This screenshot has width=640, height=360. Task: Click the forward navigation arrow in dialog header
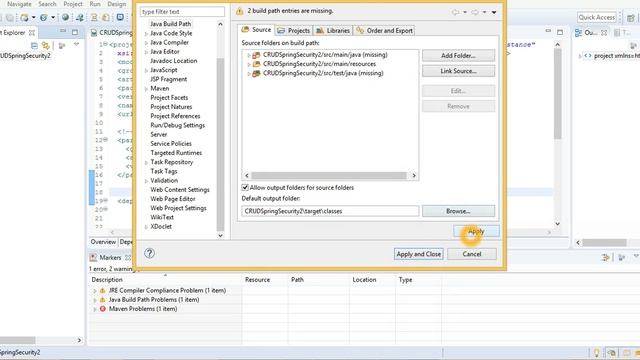[x=475, y=12]
